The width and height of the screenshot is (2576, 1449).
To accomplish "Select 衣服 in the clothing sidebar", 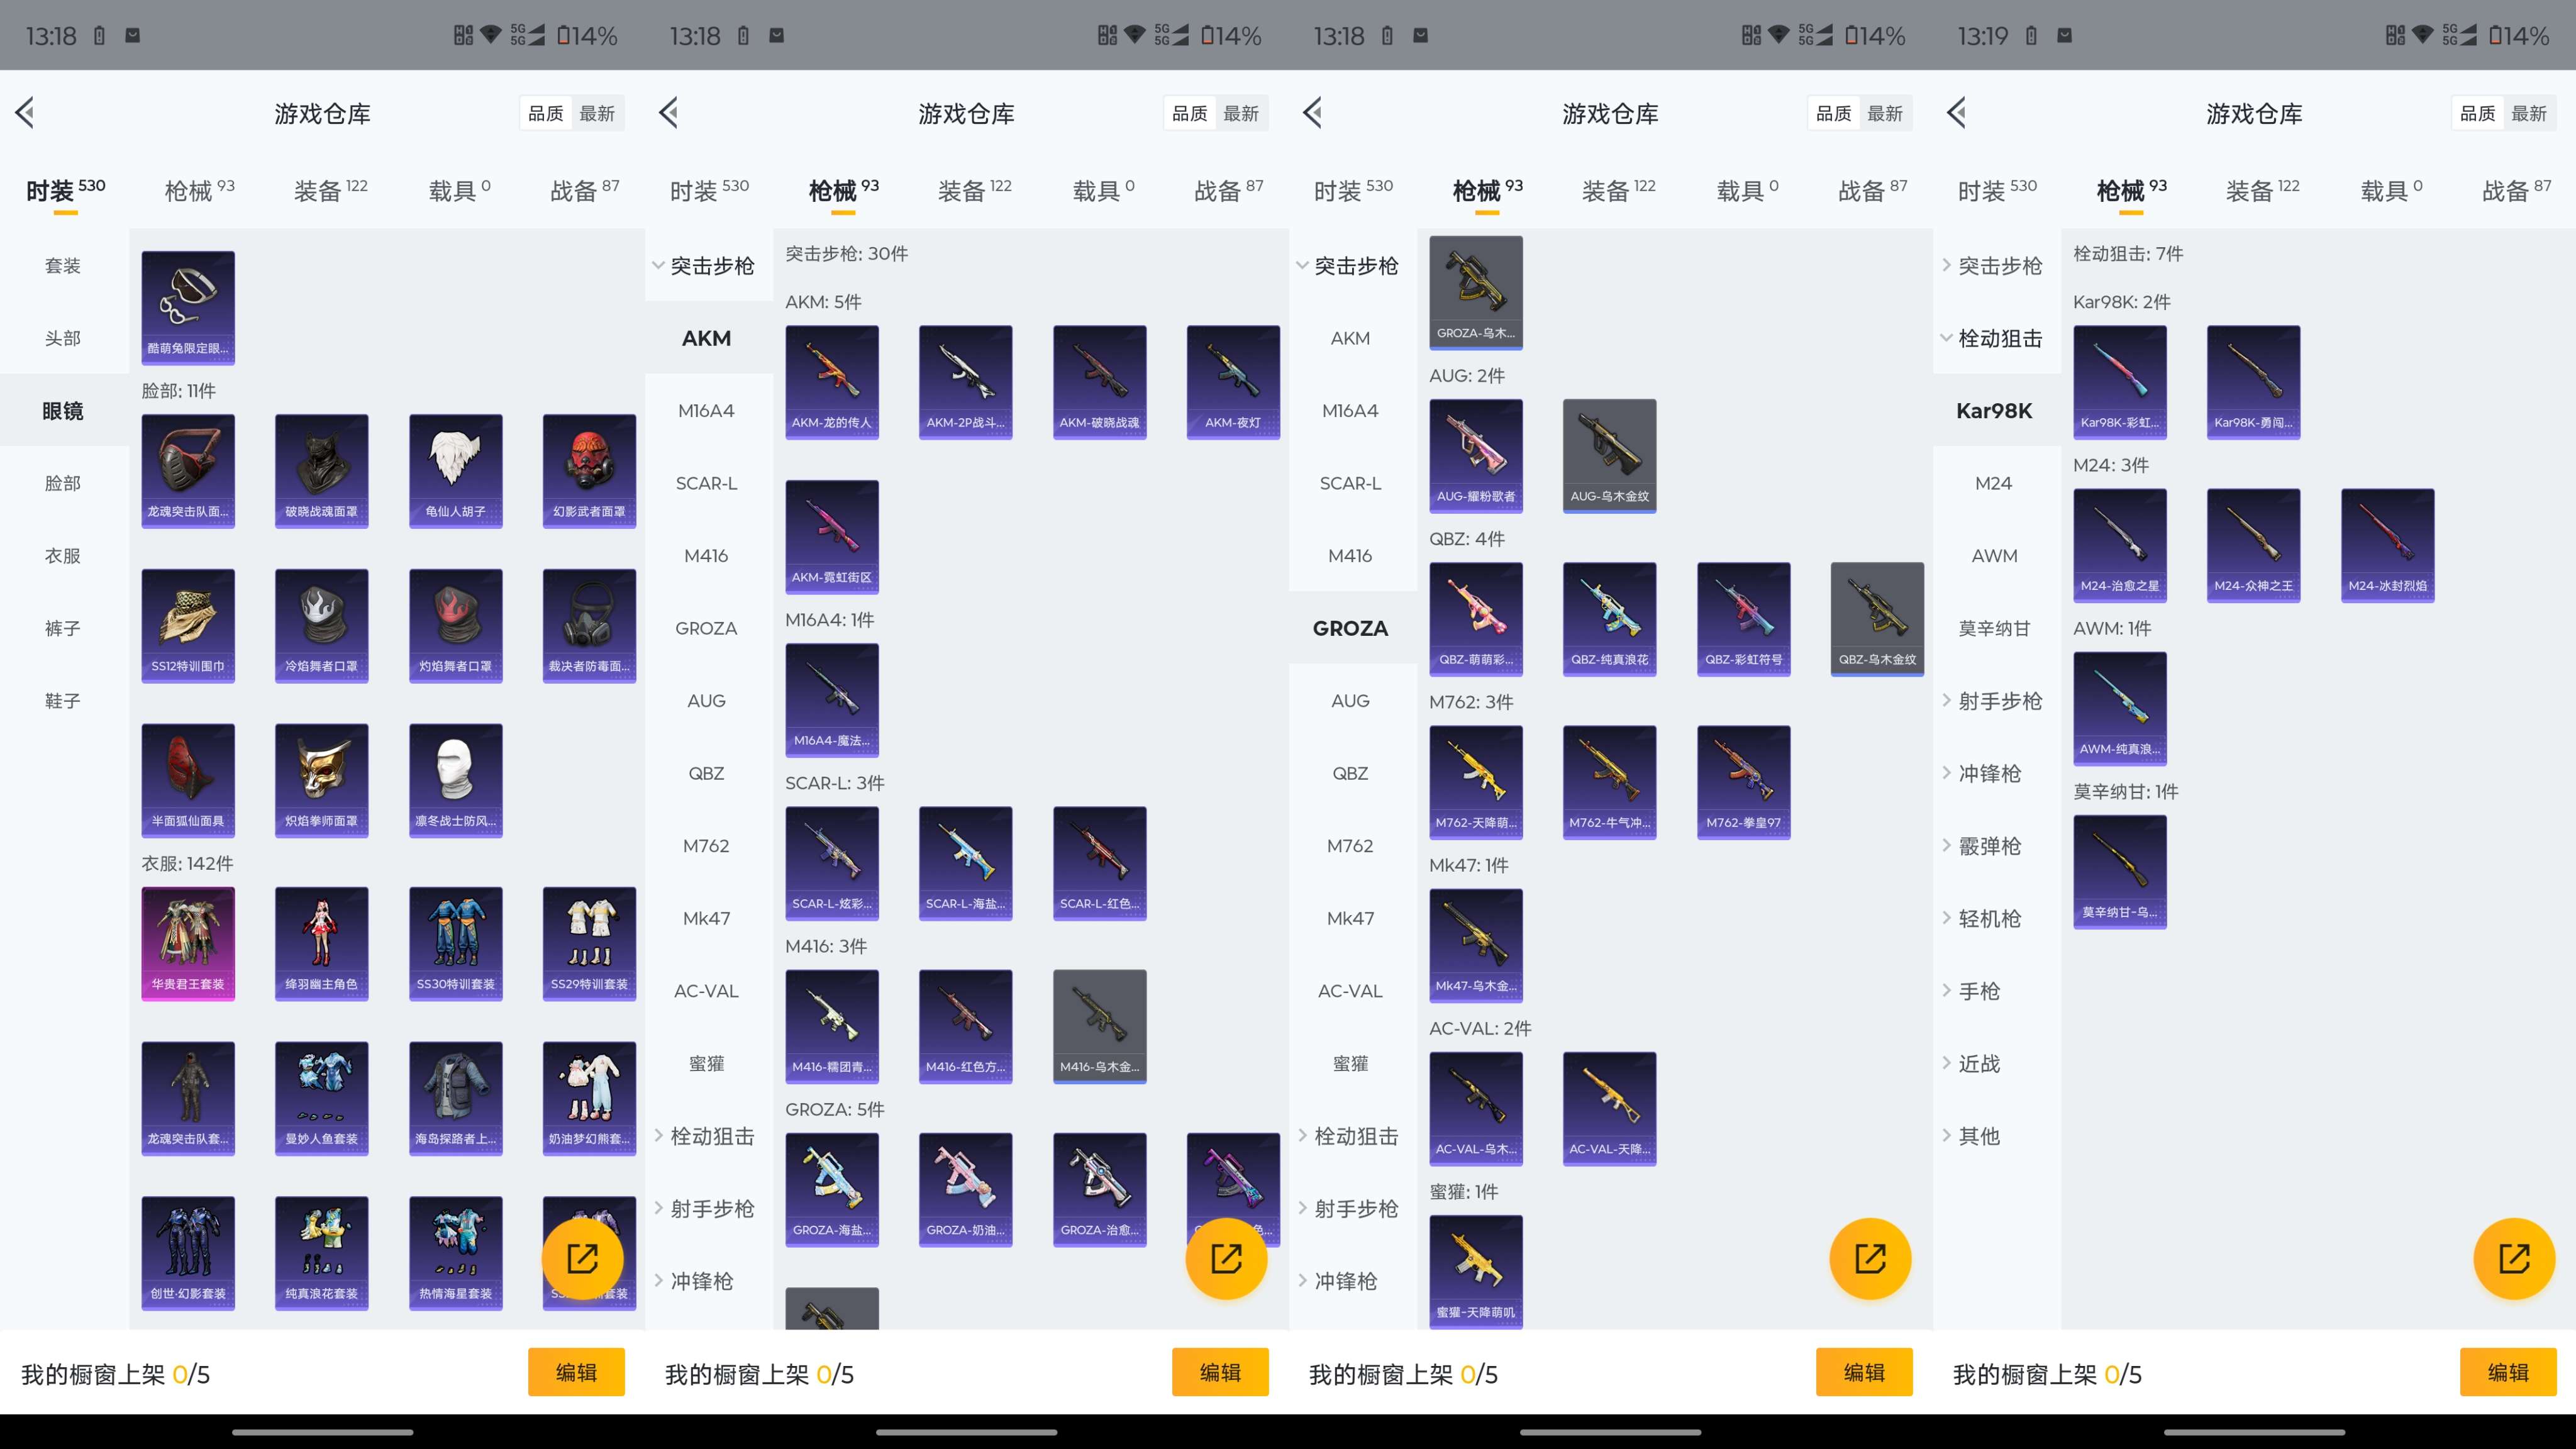I will click(x=63, y=556).
